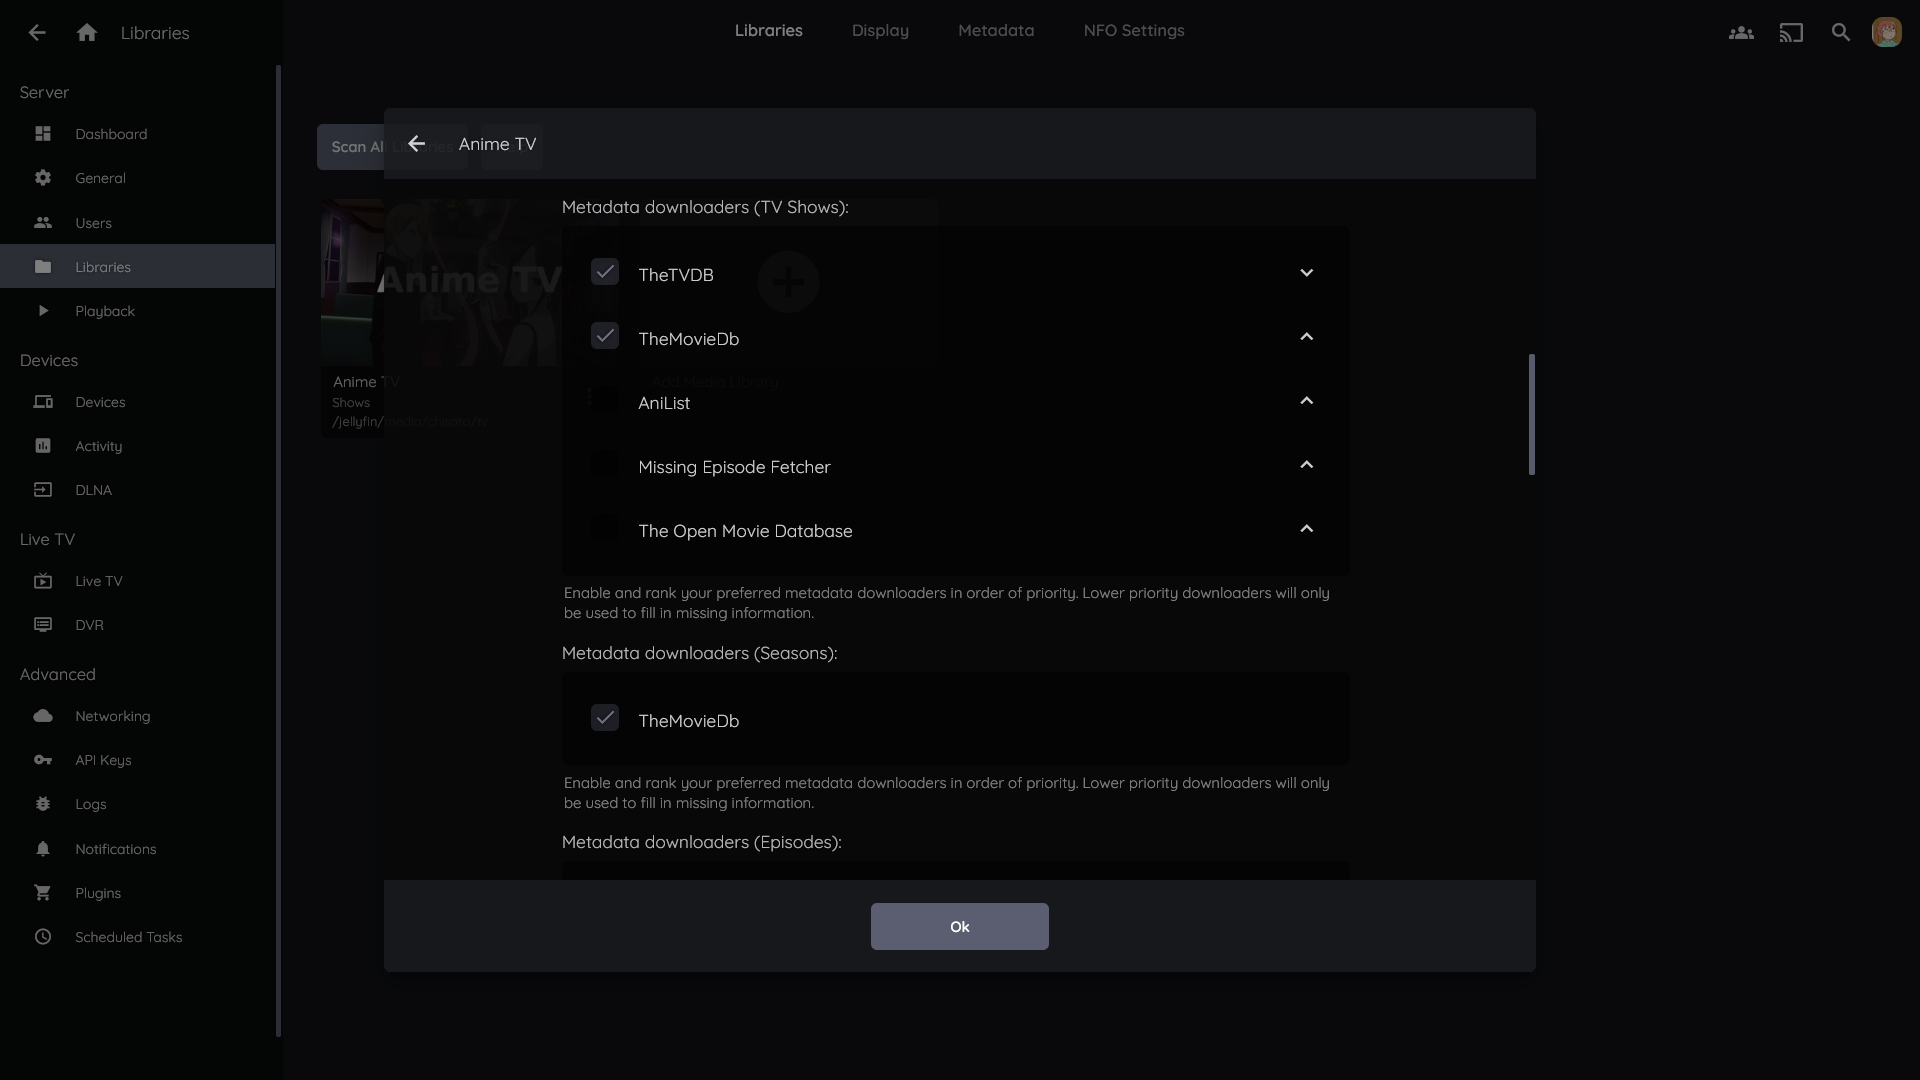The height and width of the screenshot is (1080, 1920).
Task: Click the dialog vertical scrollbar thumb
Action: coord(1531,414)
